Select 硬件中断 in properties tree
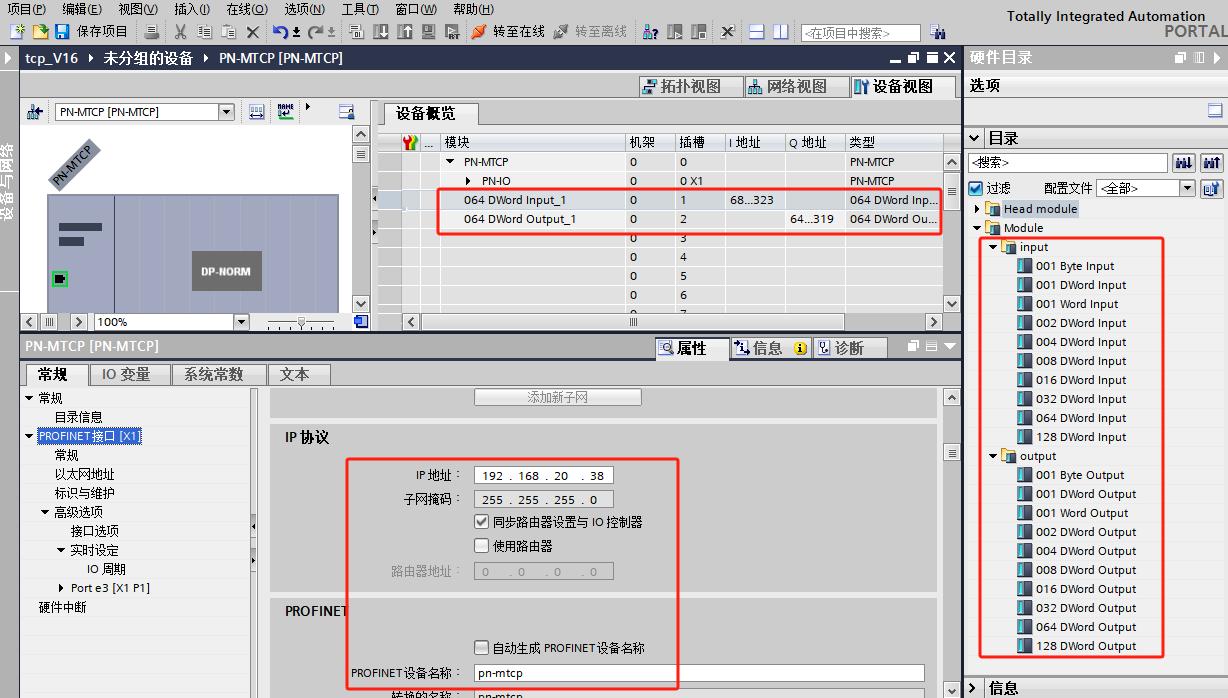Screen dimensions: 1228x698 coord(62,607)
